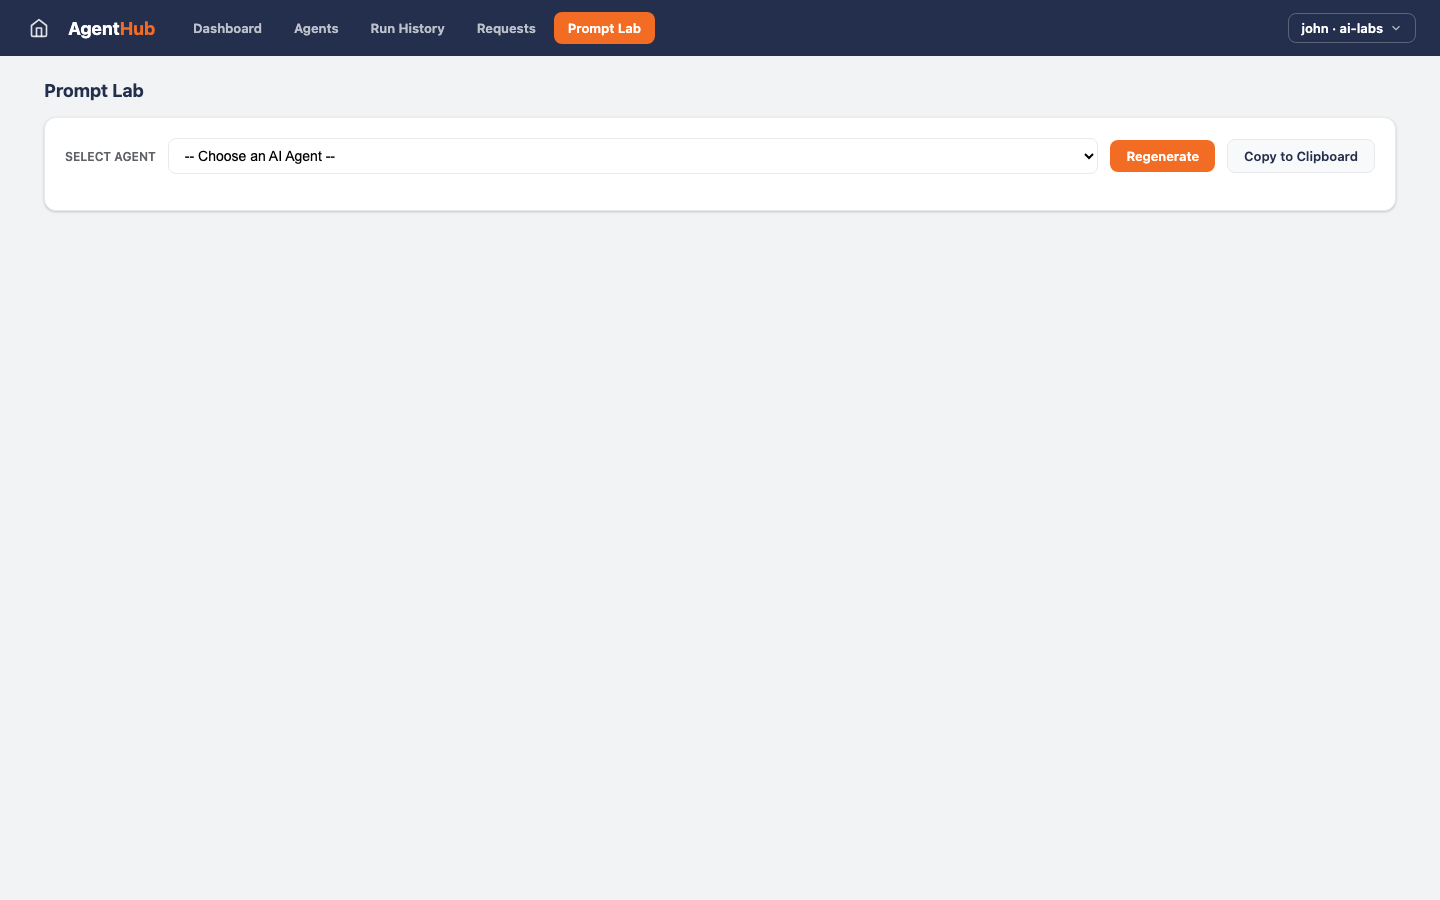1440x900 pixels.
Task: Click the dropdown arrow on agent selector
Action: (1087, 156)
